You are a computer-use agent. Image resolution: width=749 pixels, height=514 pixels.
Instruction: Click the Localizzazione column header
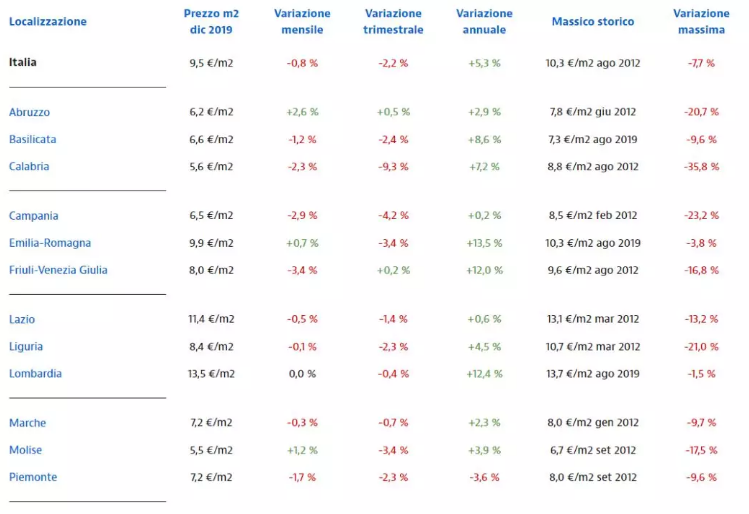point(48,22)
